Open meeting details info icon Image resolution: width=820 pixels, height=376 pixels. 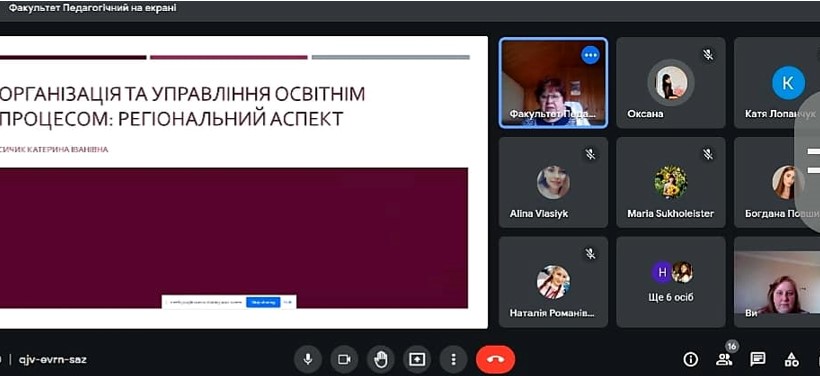pos(691,359)
